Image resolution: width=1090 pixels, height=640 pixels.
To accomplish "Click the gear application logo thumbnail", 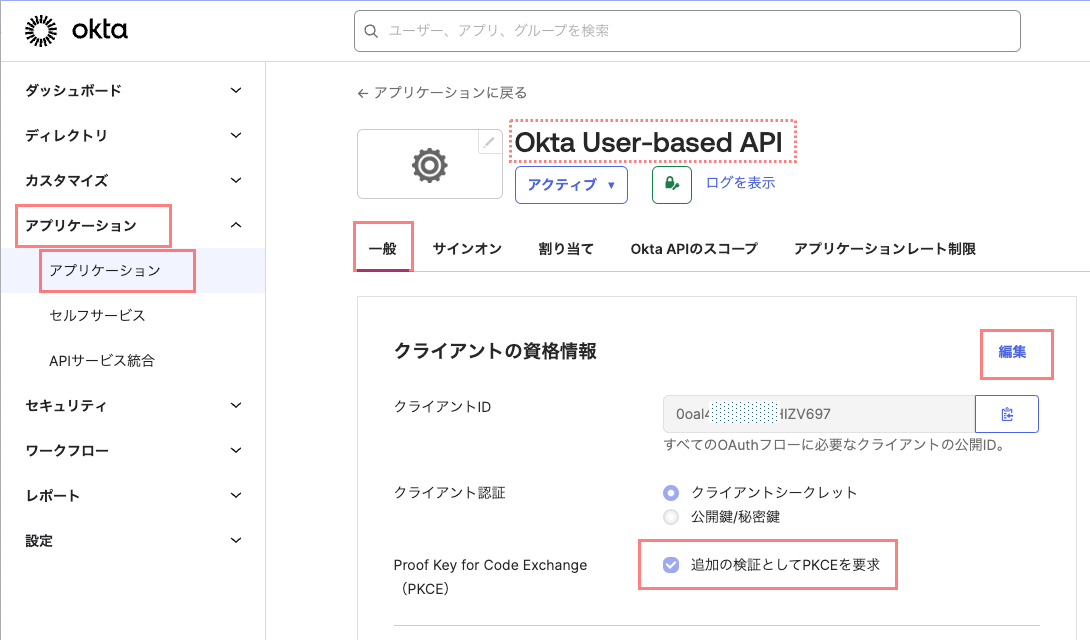I will (430, 165).
